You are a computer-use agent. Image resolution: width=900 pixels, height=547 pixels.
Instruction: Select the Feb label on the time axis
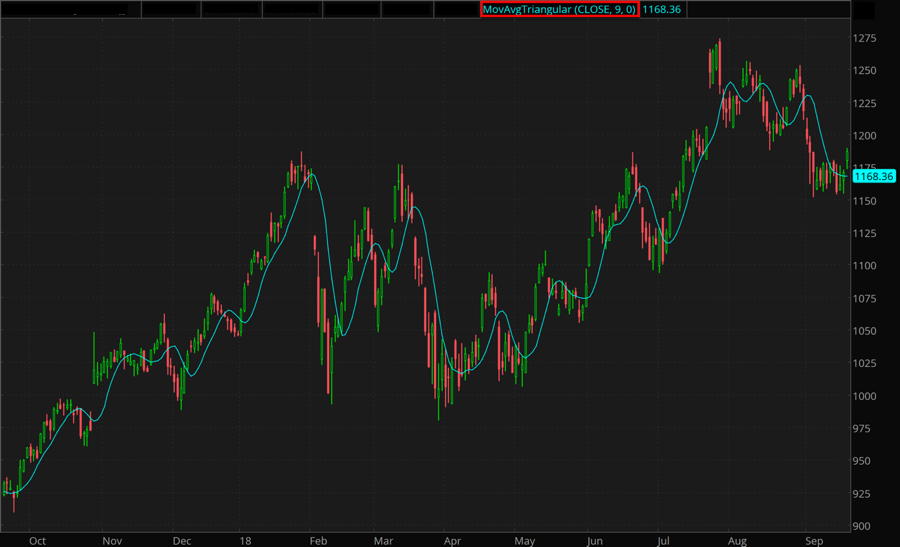pyautogui.click(x=318, y=540)
